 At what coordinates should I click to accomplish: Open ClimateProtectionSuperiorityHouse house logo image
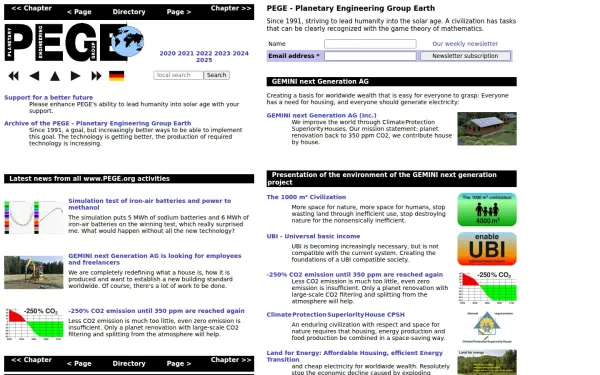coord(487,327)
